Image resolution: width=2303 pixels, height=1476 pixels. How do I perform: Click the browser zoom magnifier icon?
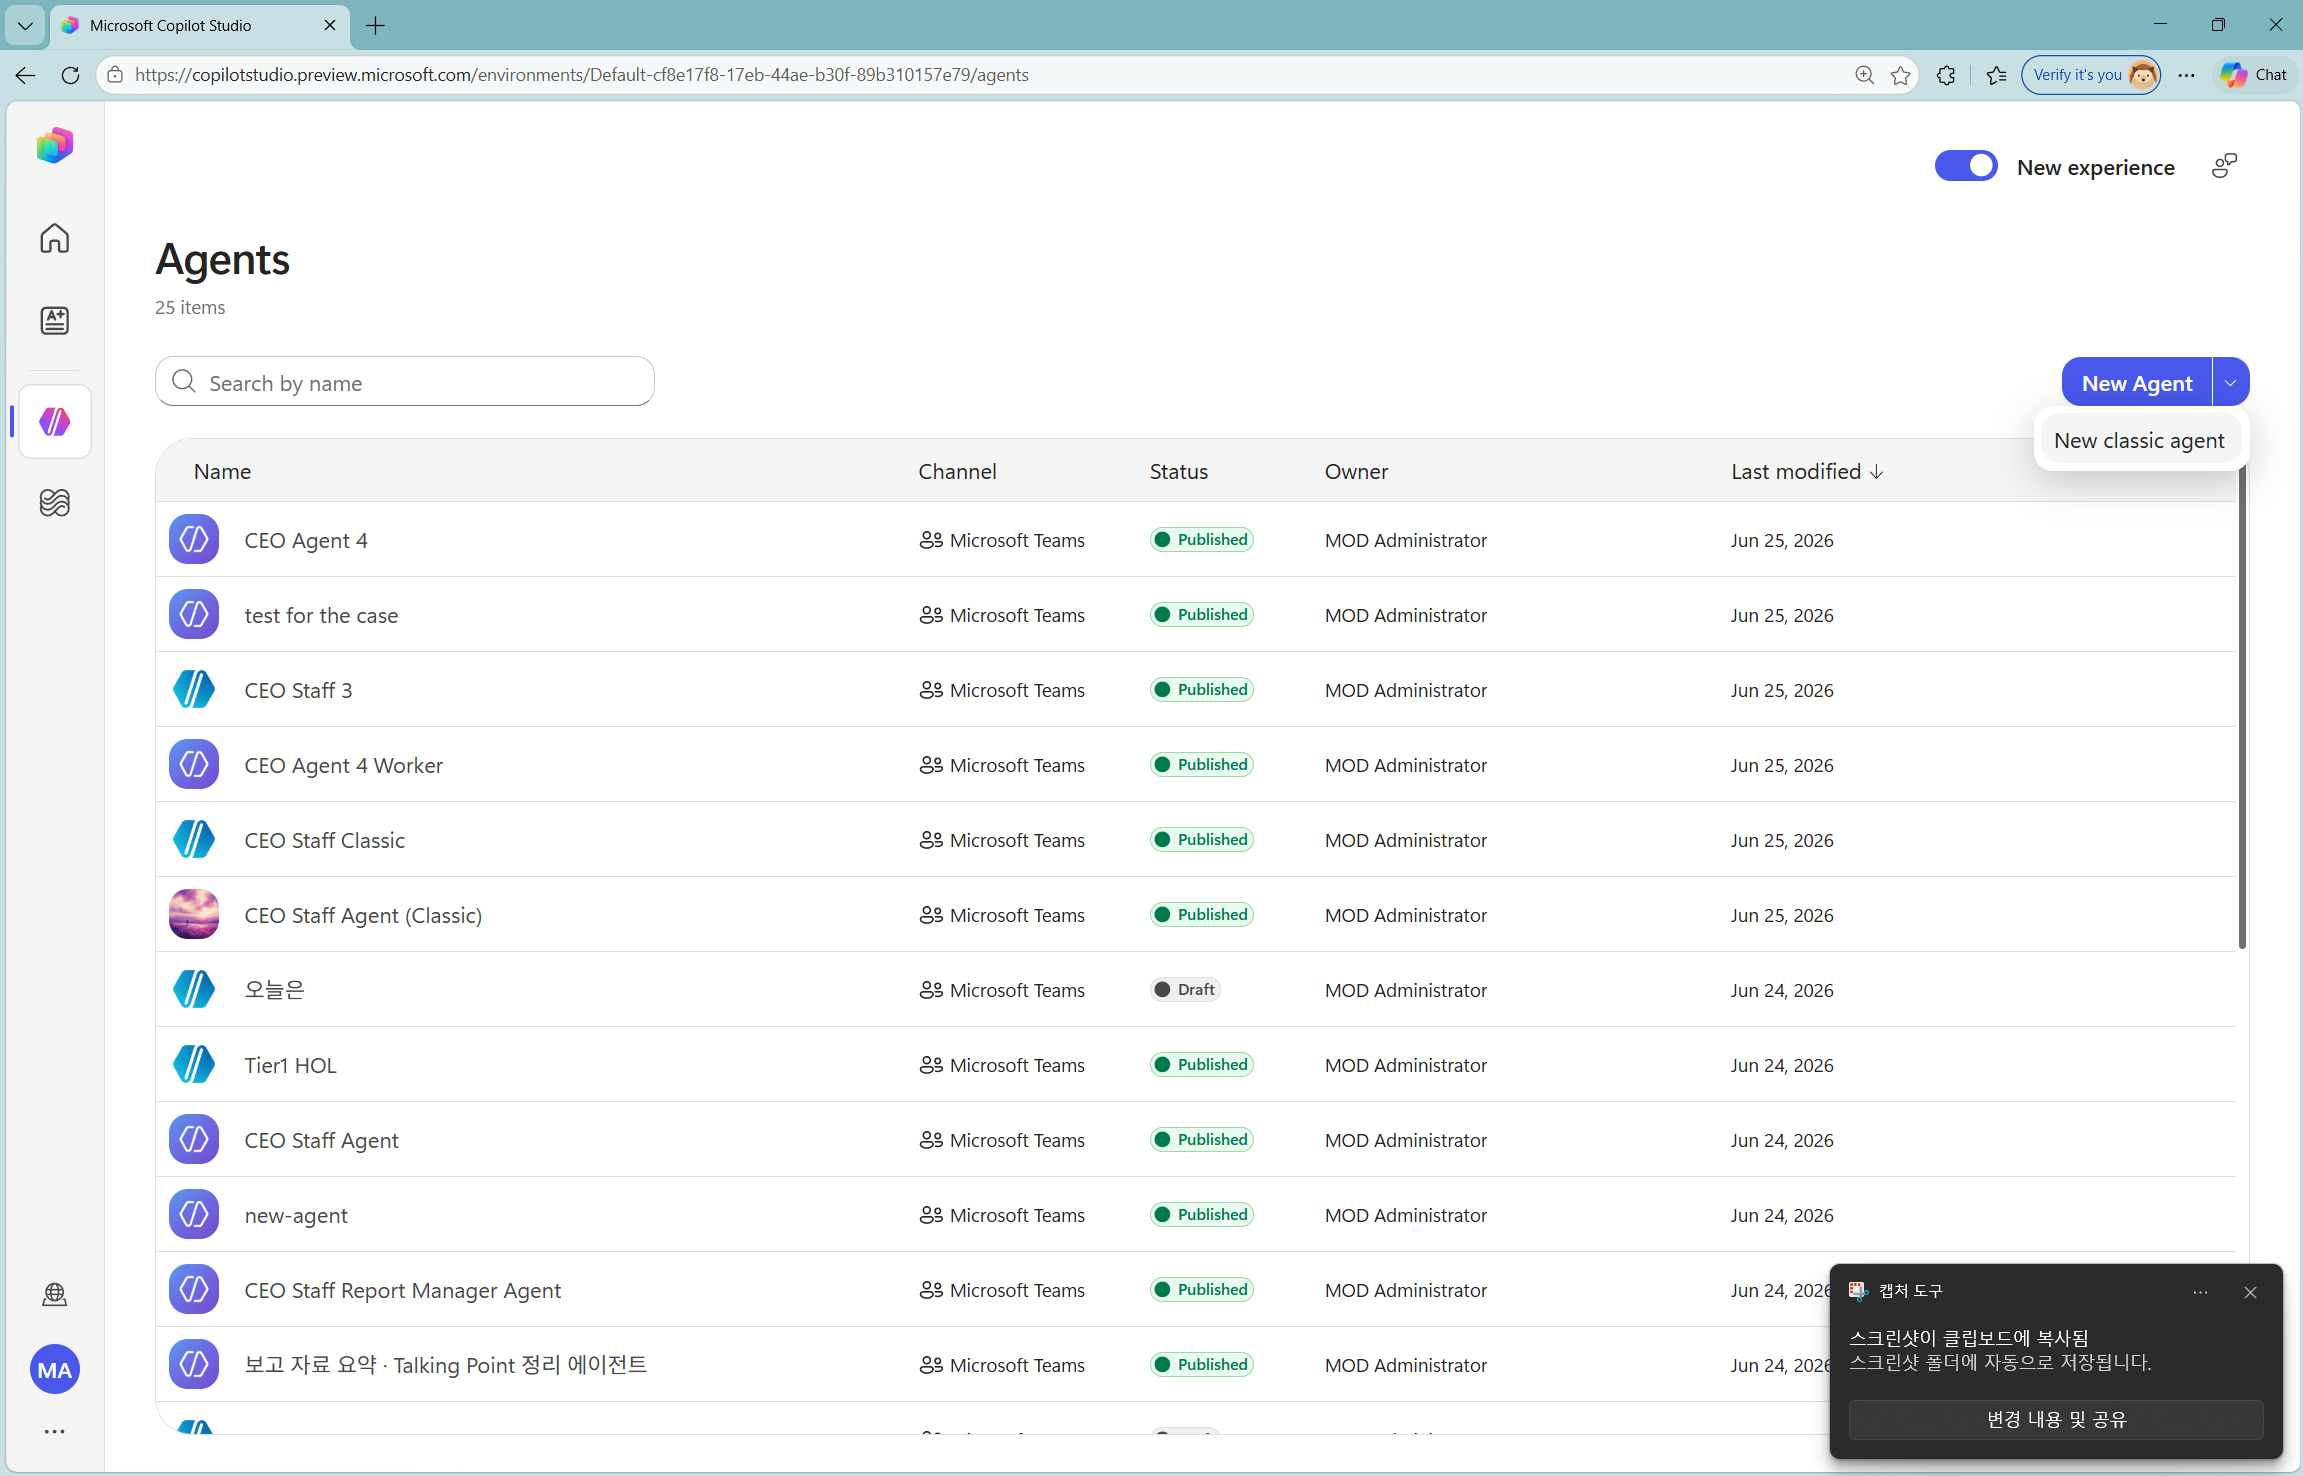point(1865,75)
